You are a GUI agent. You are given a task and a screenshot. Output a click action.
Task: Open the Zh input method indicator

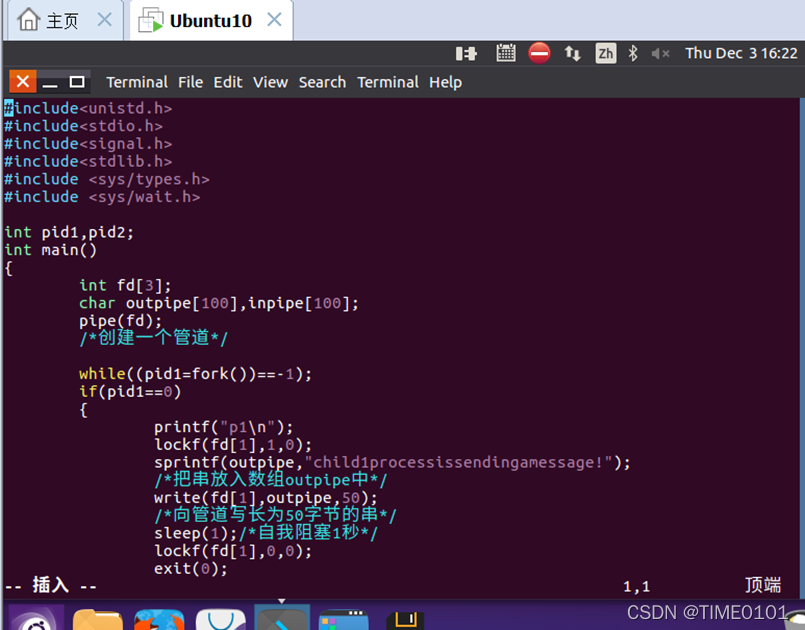[606, 53]
